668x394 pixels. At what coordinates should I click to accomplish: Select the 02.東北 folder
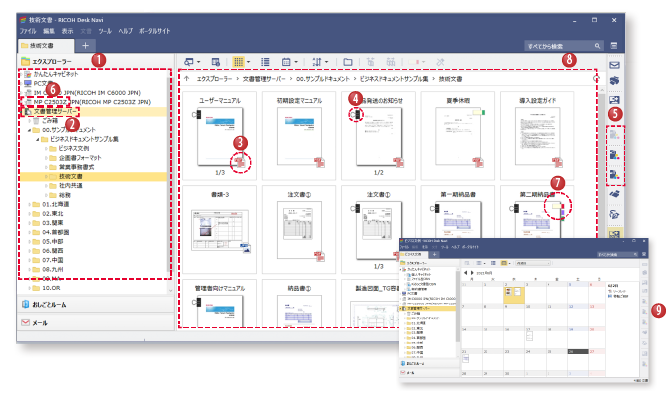[x=53, y=213]
